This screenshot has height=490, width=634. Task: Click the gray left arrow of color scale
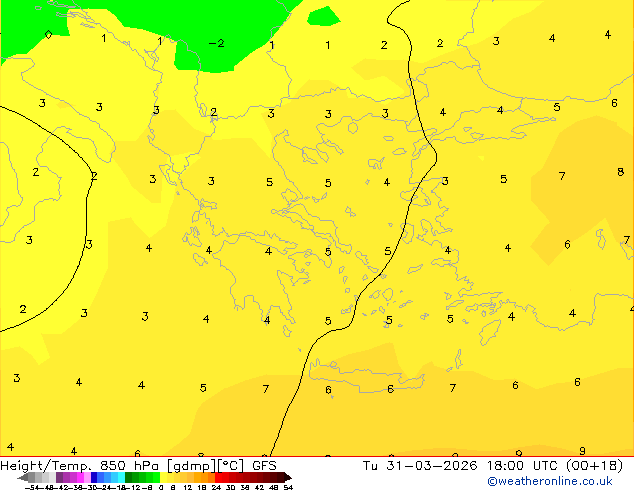[22, 477]
